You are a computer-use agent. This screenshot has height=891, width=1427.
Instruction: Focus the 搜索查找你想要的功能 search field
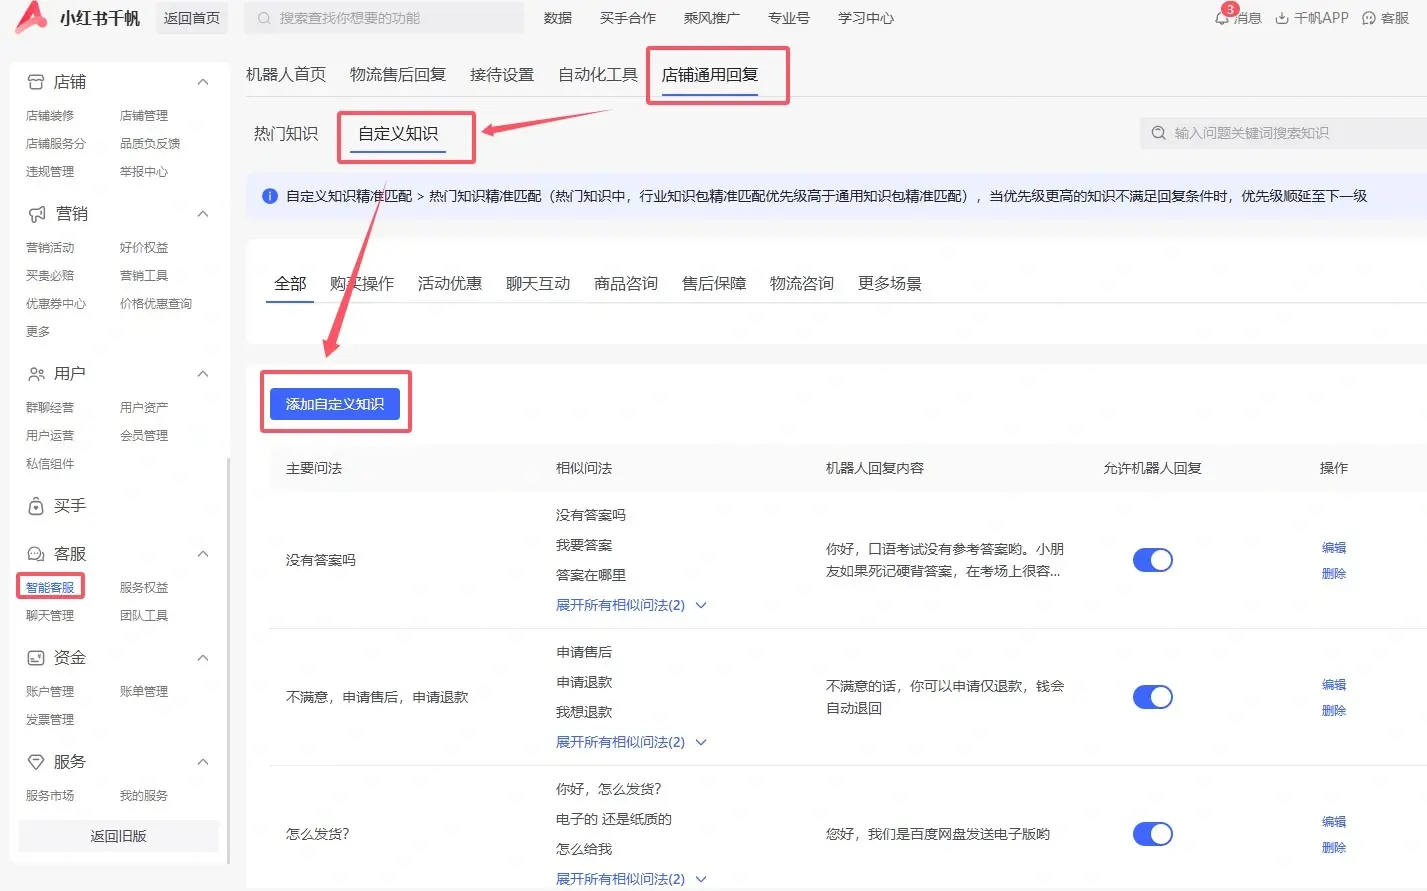coord(384,18)
